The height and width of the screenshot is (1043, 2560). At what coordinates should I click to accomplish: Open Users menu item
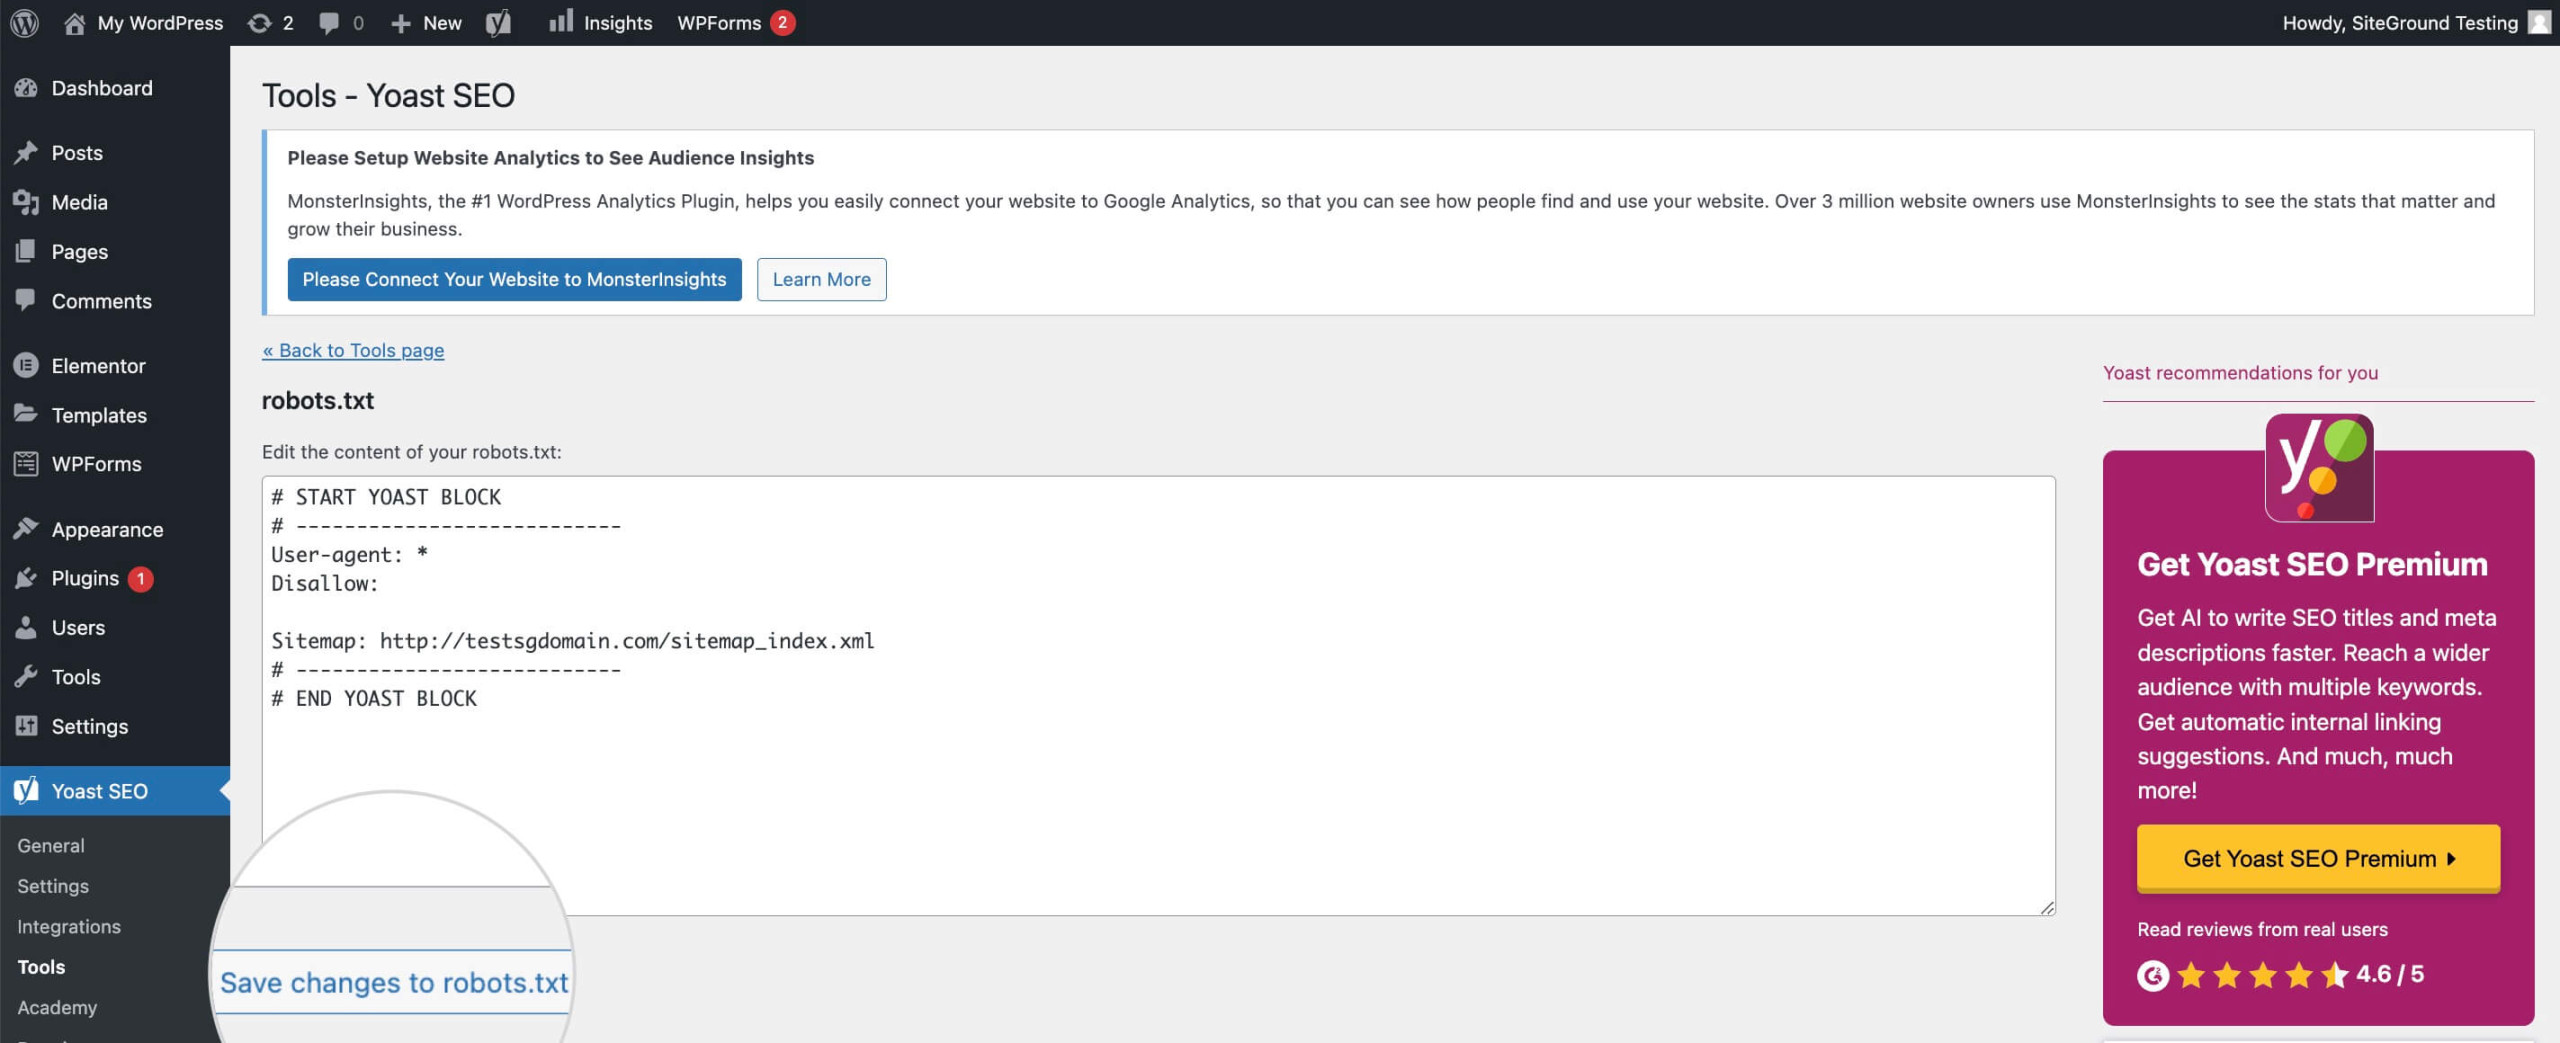pos(115,627)
